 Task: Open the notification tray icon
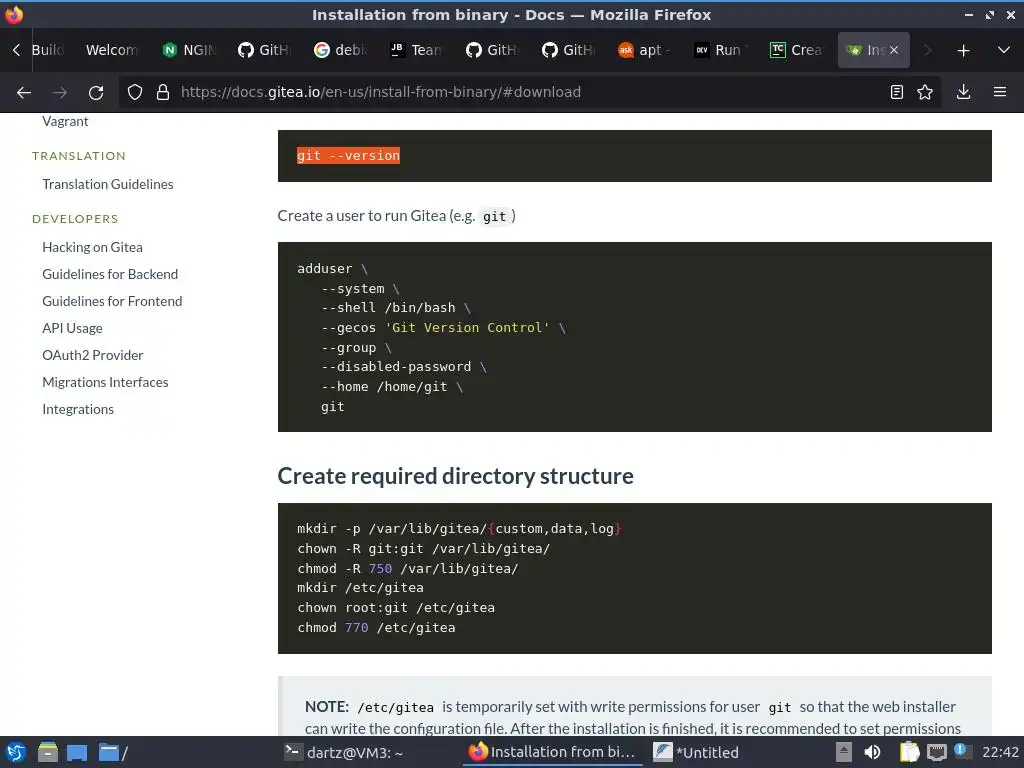[x=961, y=750]
